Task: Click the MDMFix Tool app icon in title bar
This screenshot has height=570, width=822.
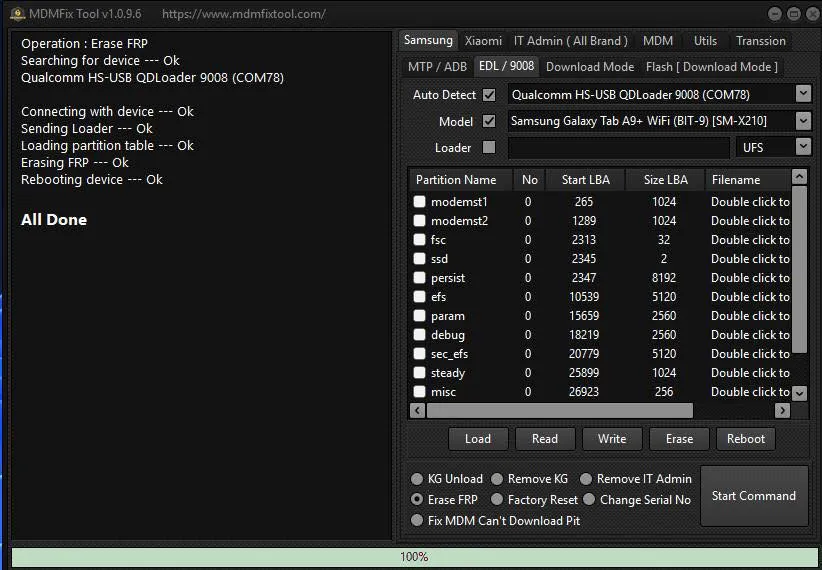Action: (x=17, y=14)
